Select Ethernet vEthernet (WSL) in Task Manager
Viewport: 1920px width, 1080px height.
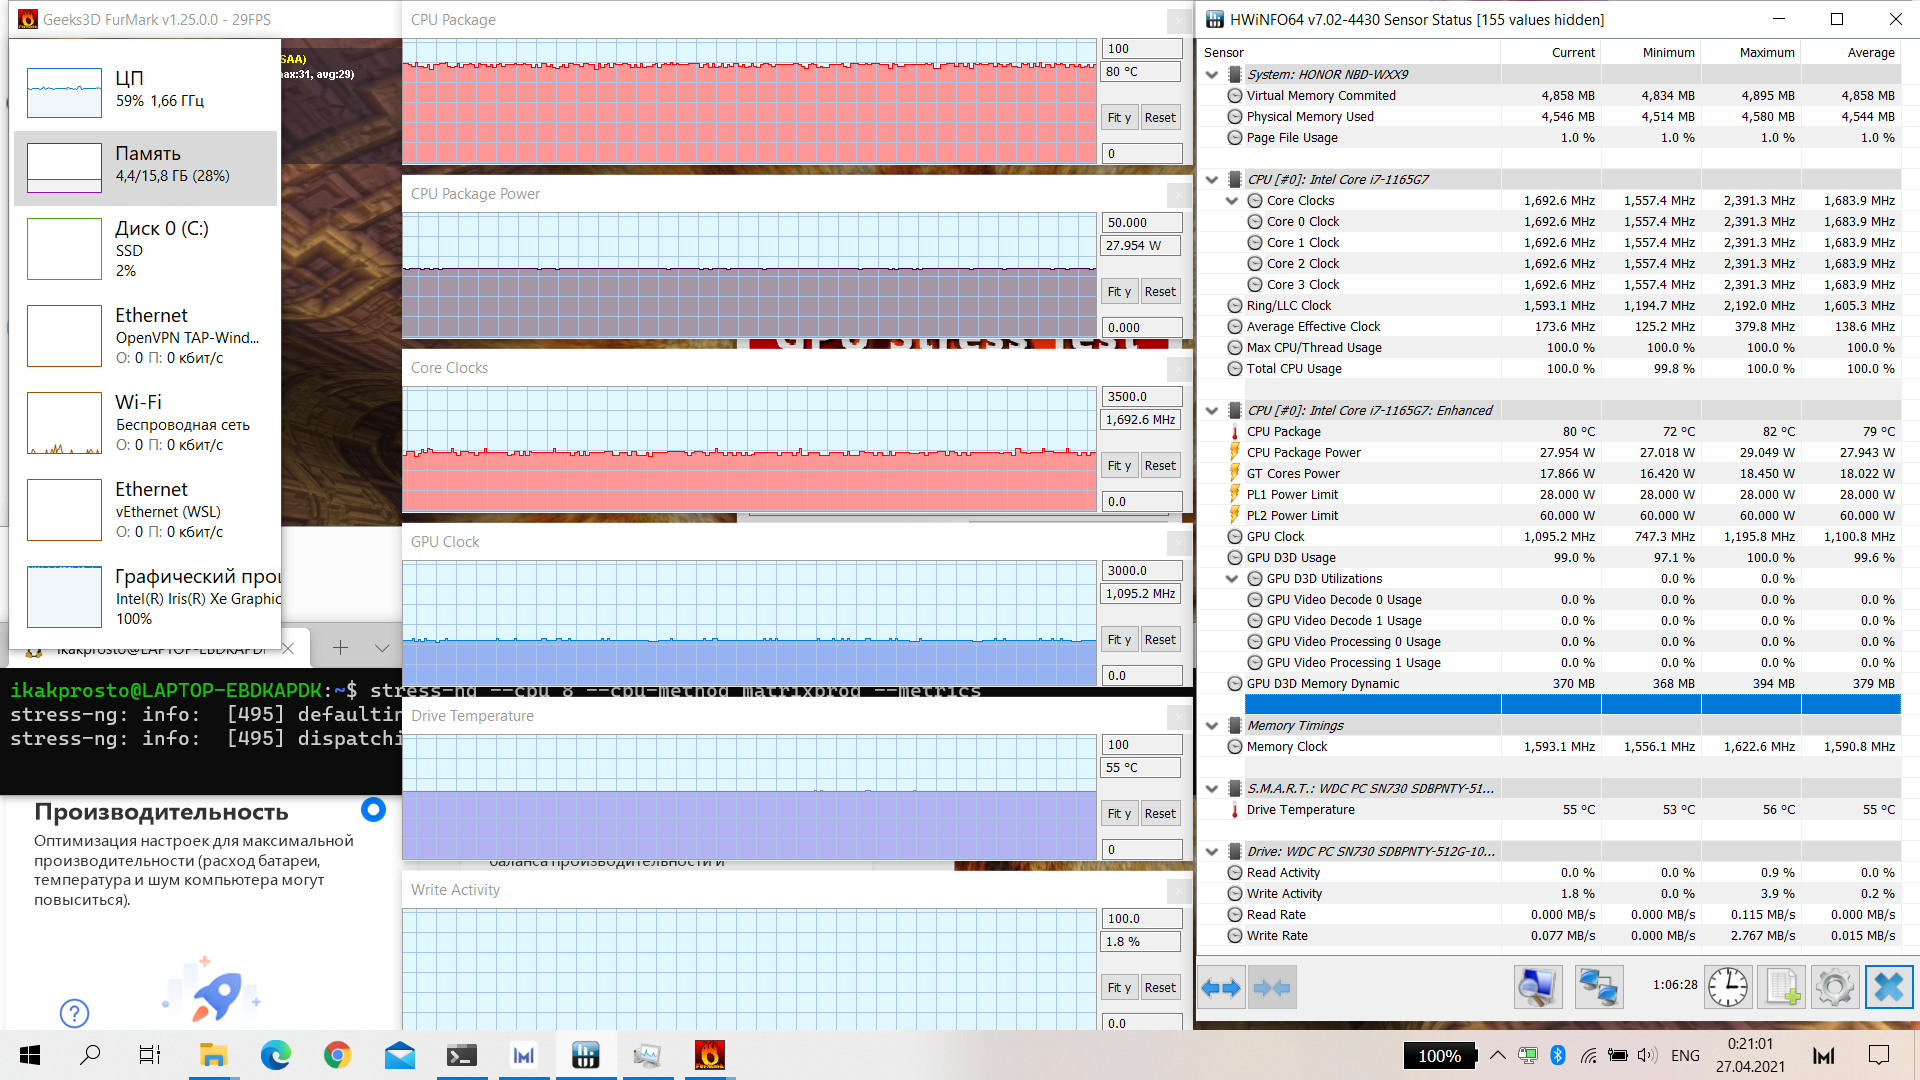tap(145, 510)
